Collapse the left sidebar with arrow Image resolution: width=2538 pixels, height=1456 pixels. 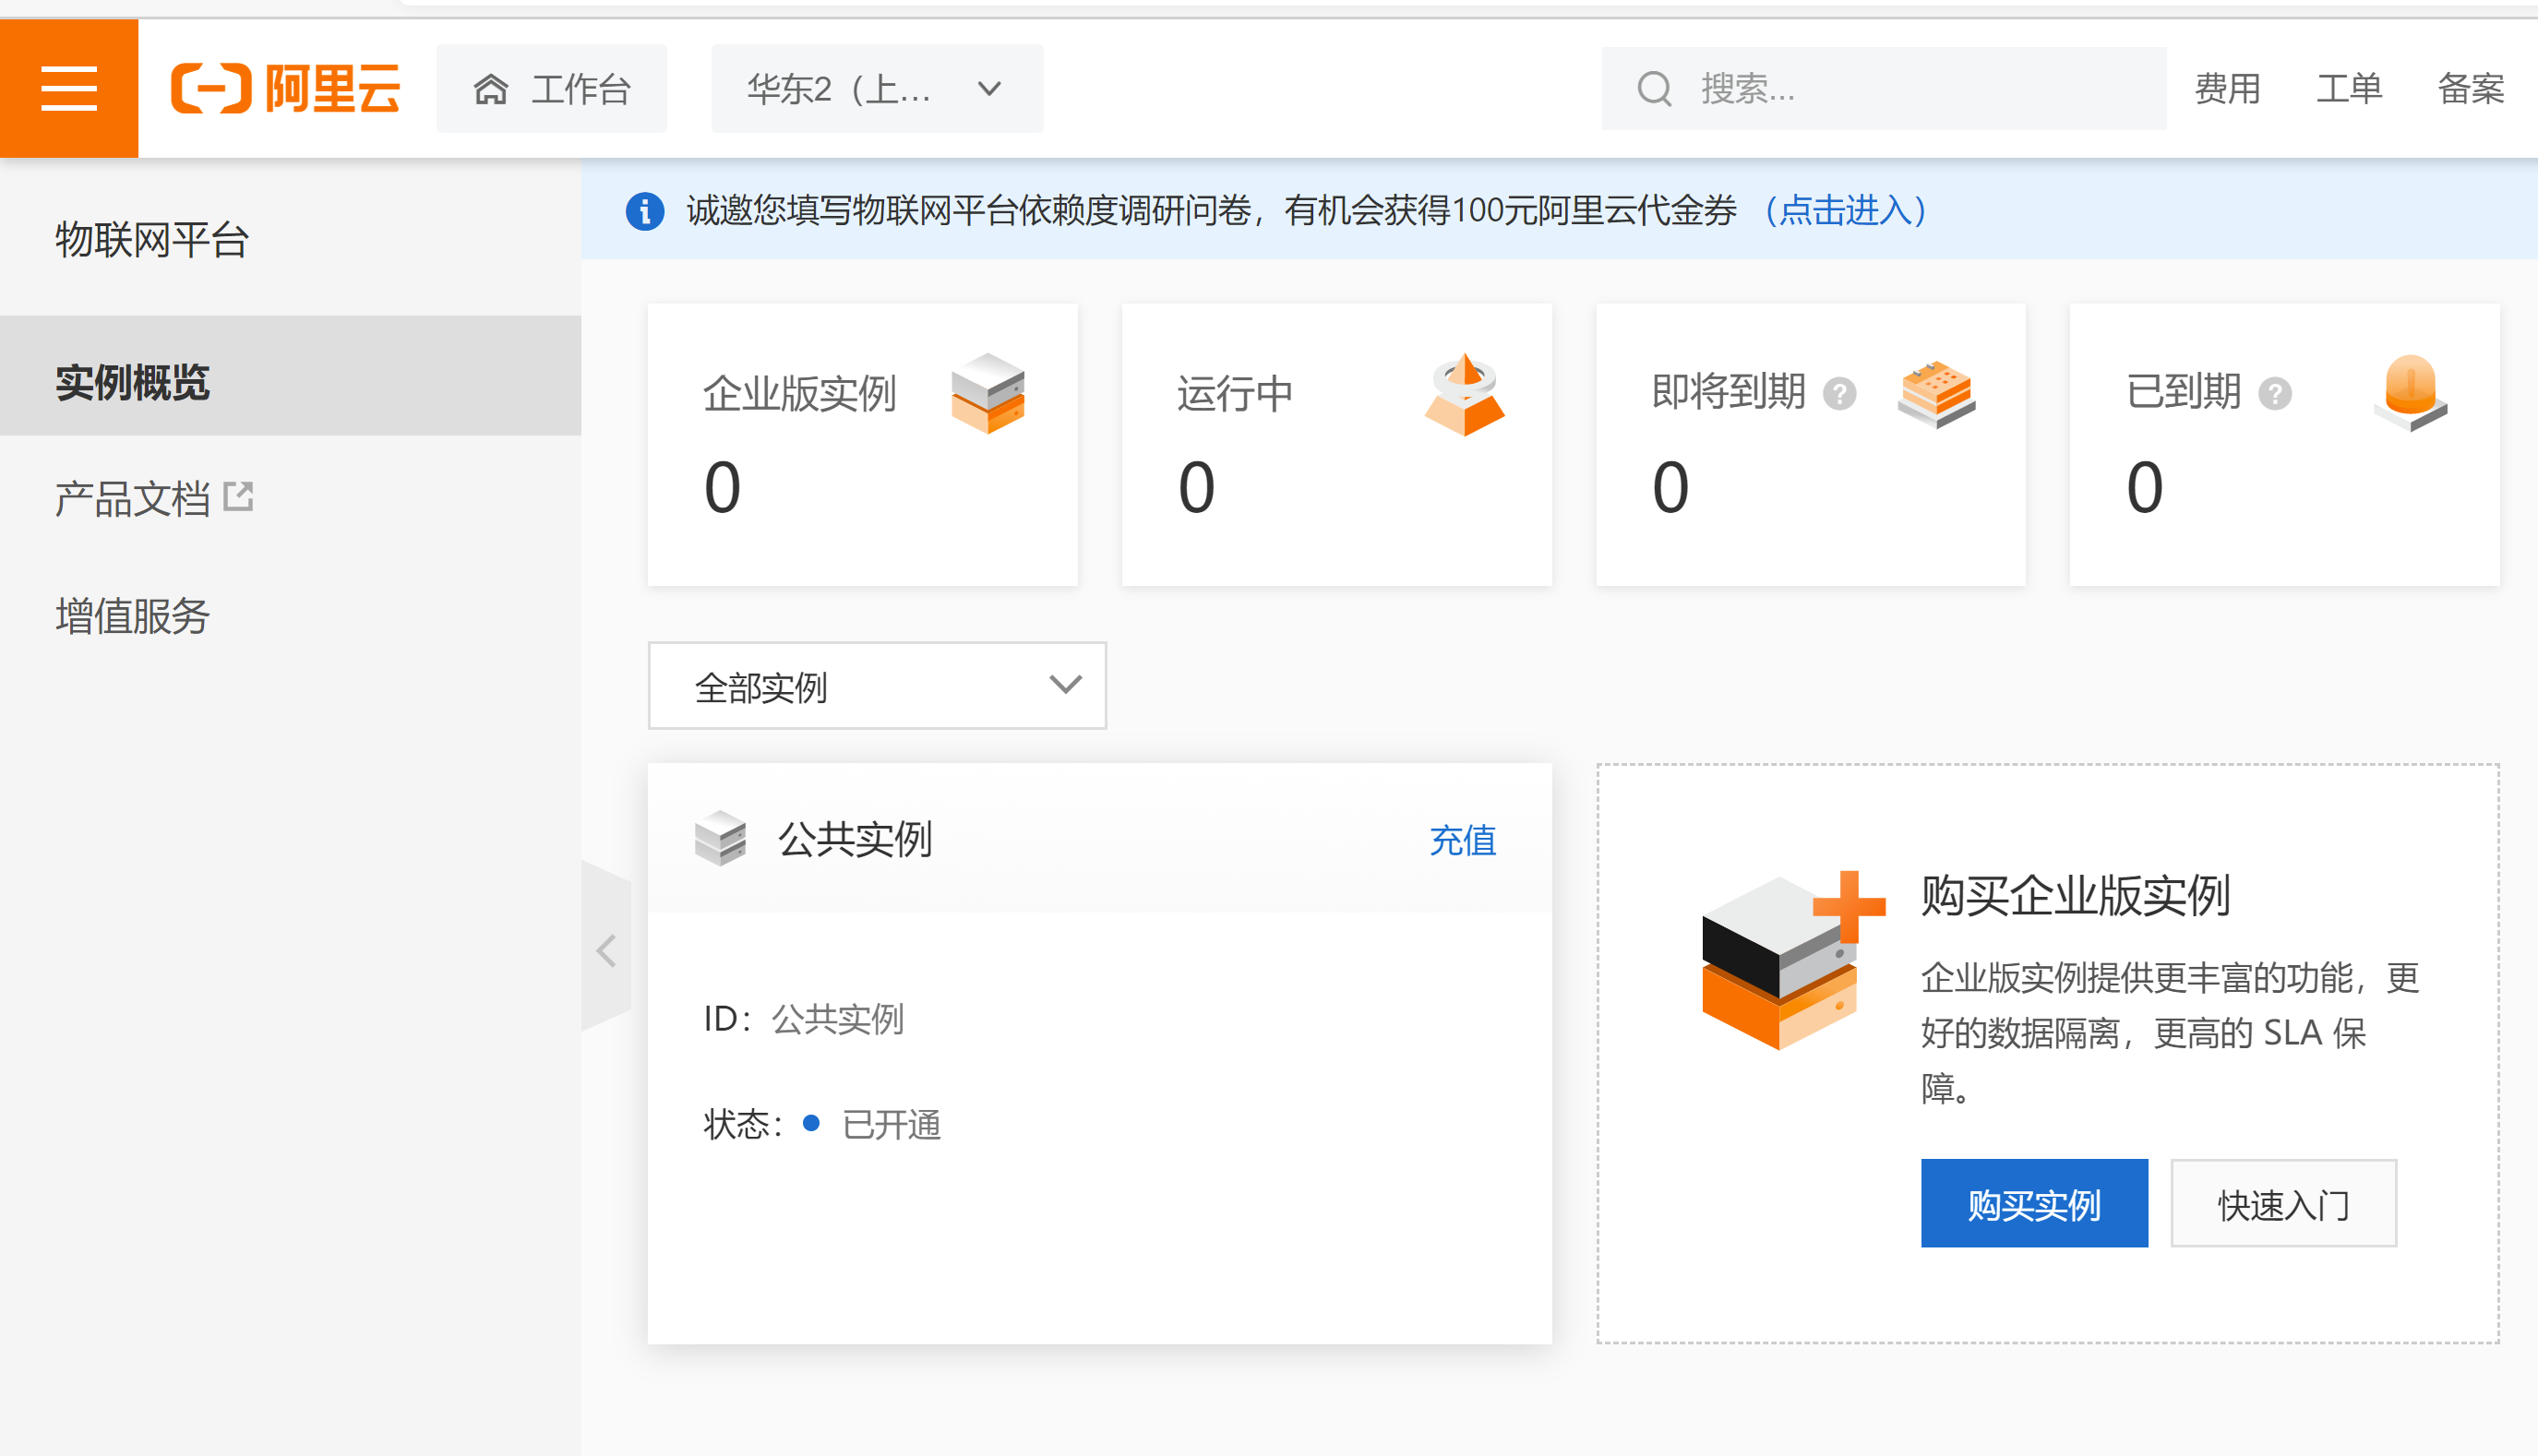606,949
